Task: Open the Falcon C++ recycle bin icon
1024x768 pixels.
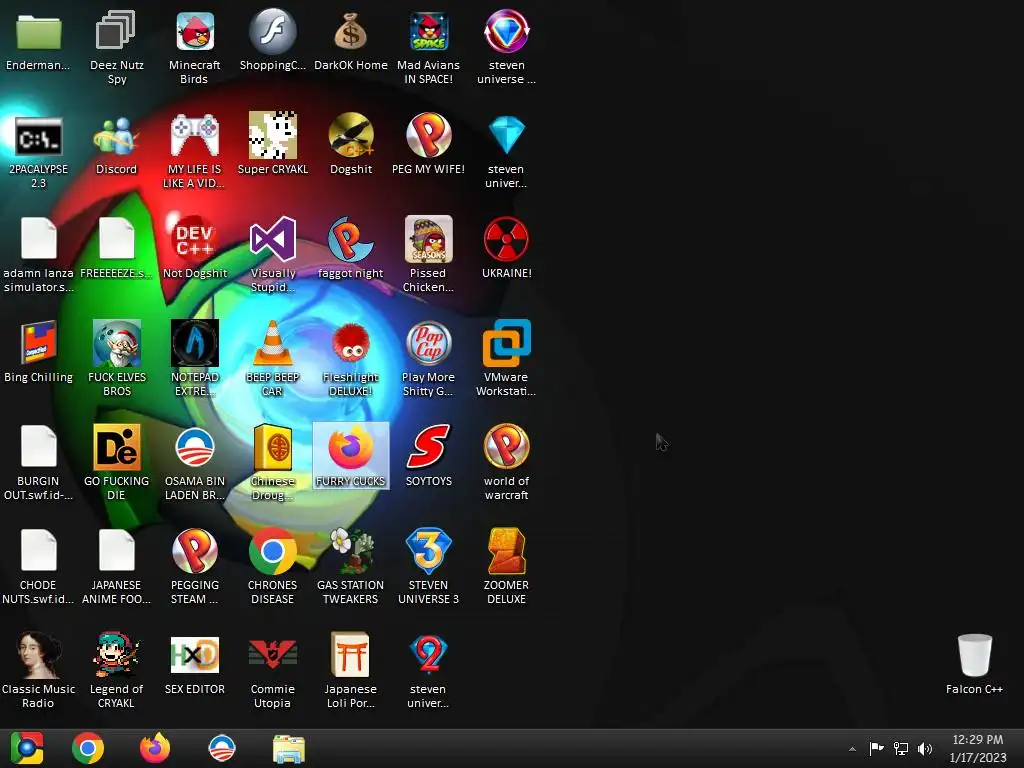Action: pos(974,655)
